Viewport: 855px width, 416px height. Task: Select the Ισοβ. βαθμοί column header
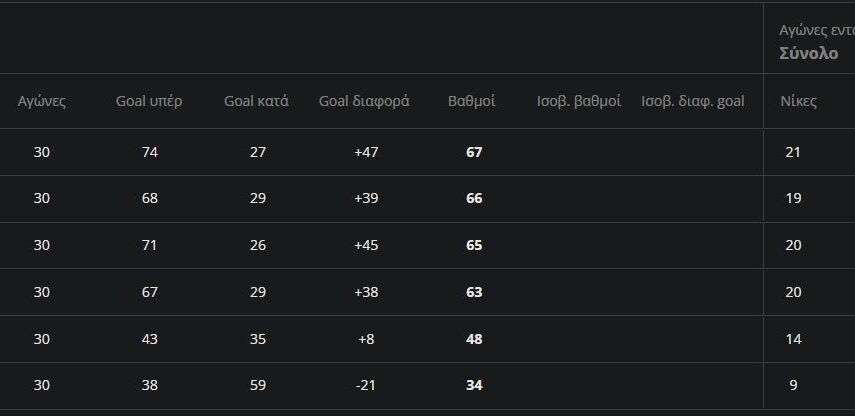[x=579, y=101]
